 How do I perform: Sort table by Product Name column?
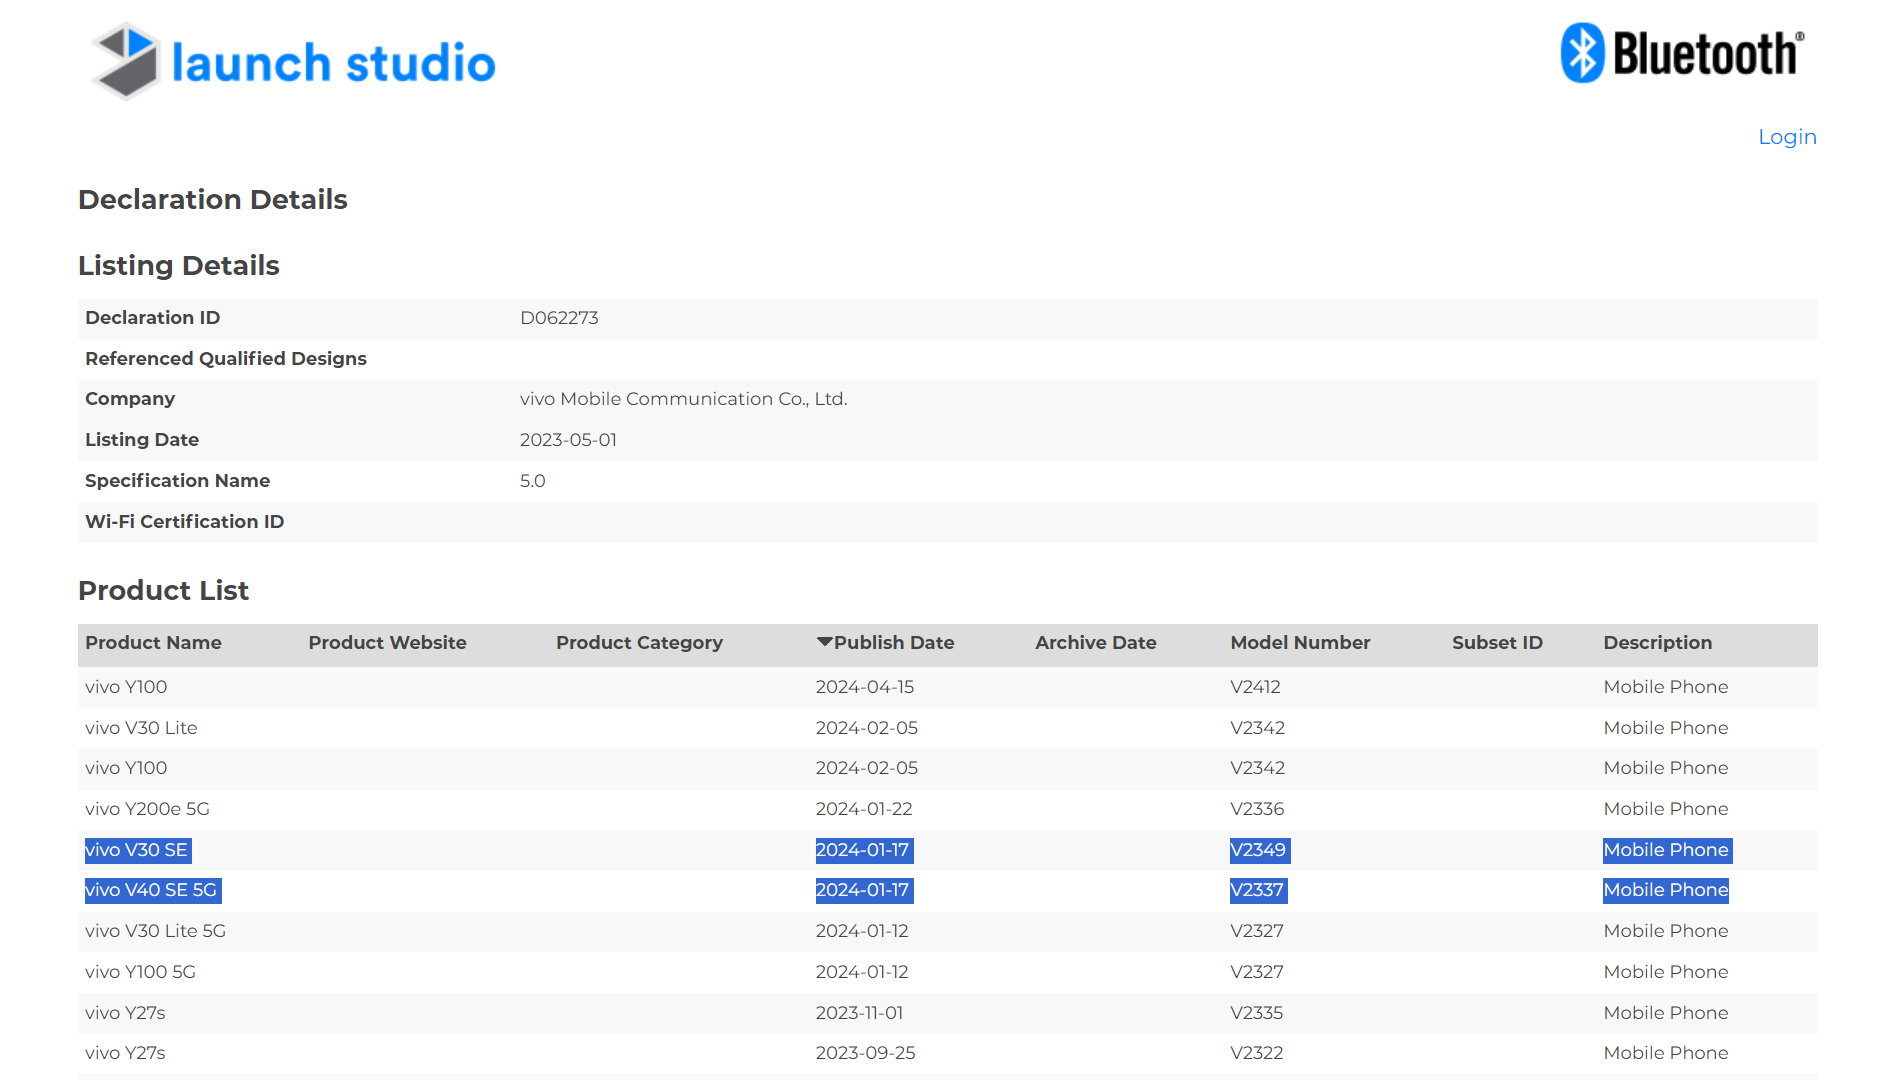coord(153,643)
